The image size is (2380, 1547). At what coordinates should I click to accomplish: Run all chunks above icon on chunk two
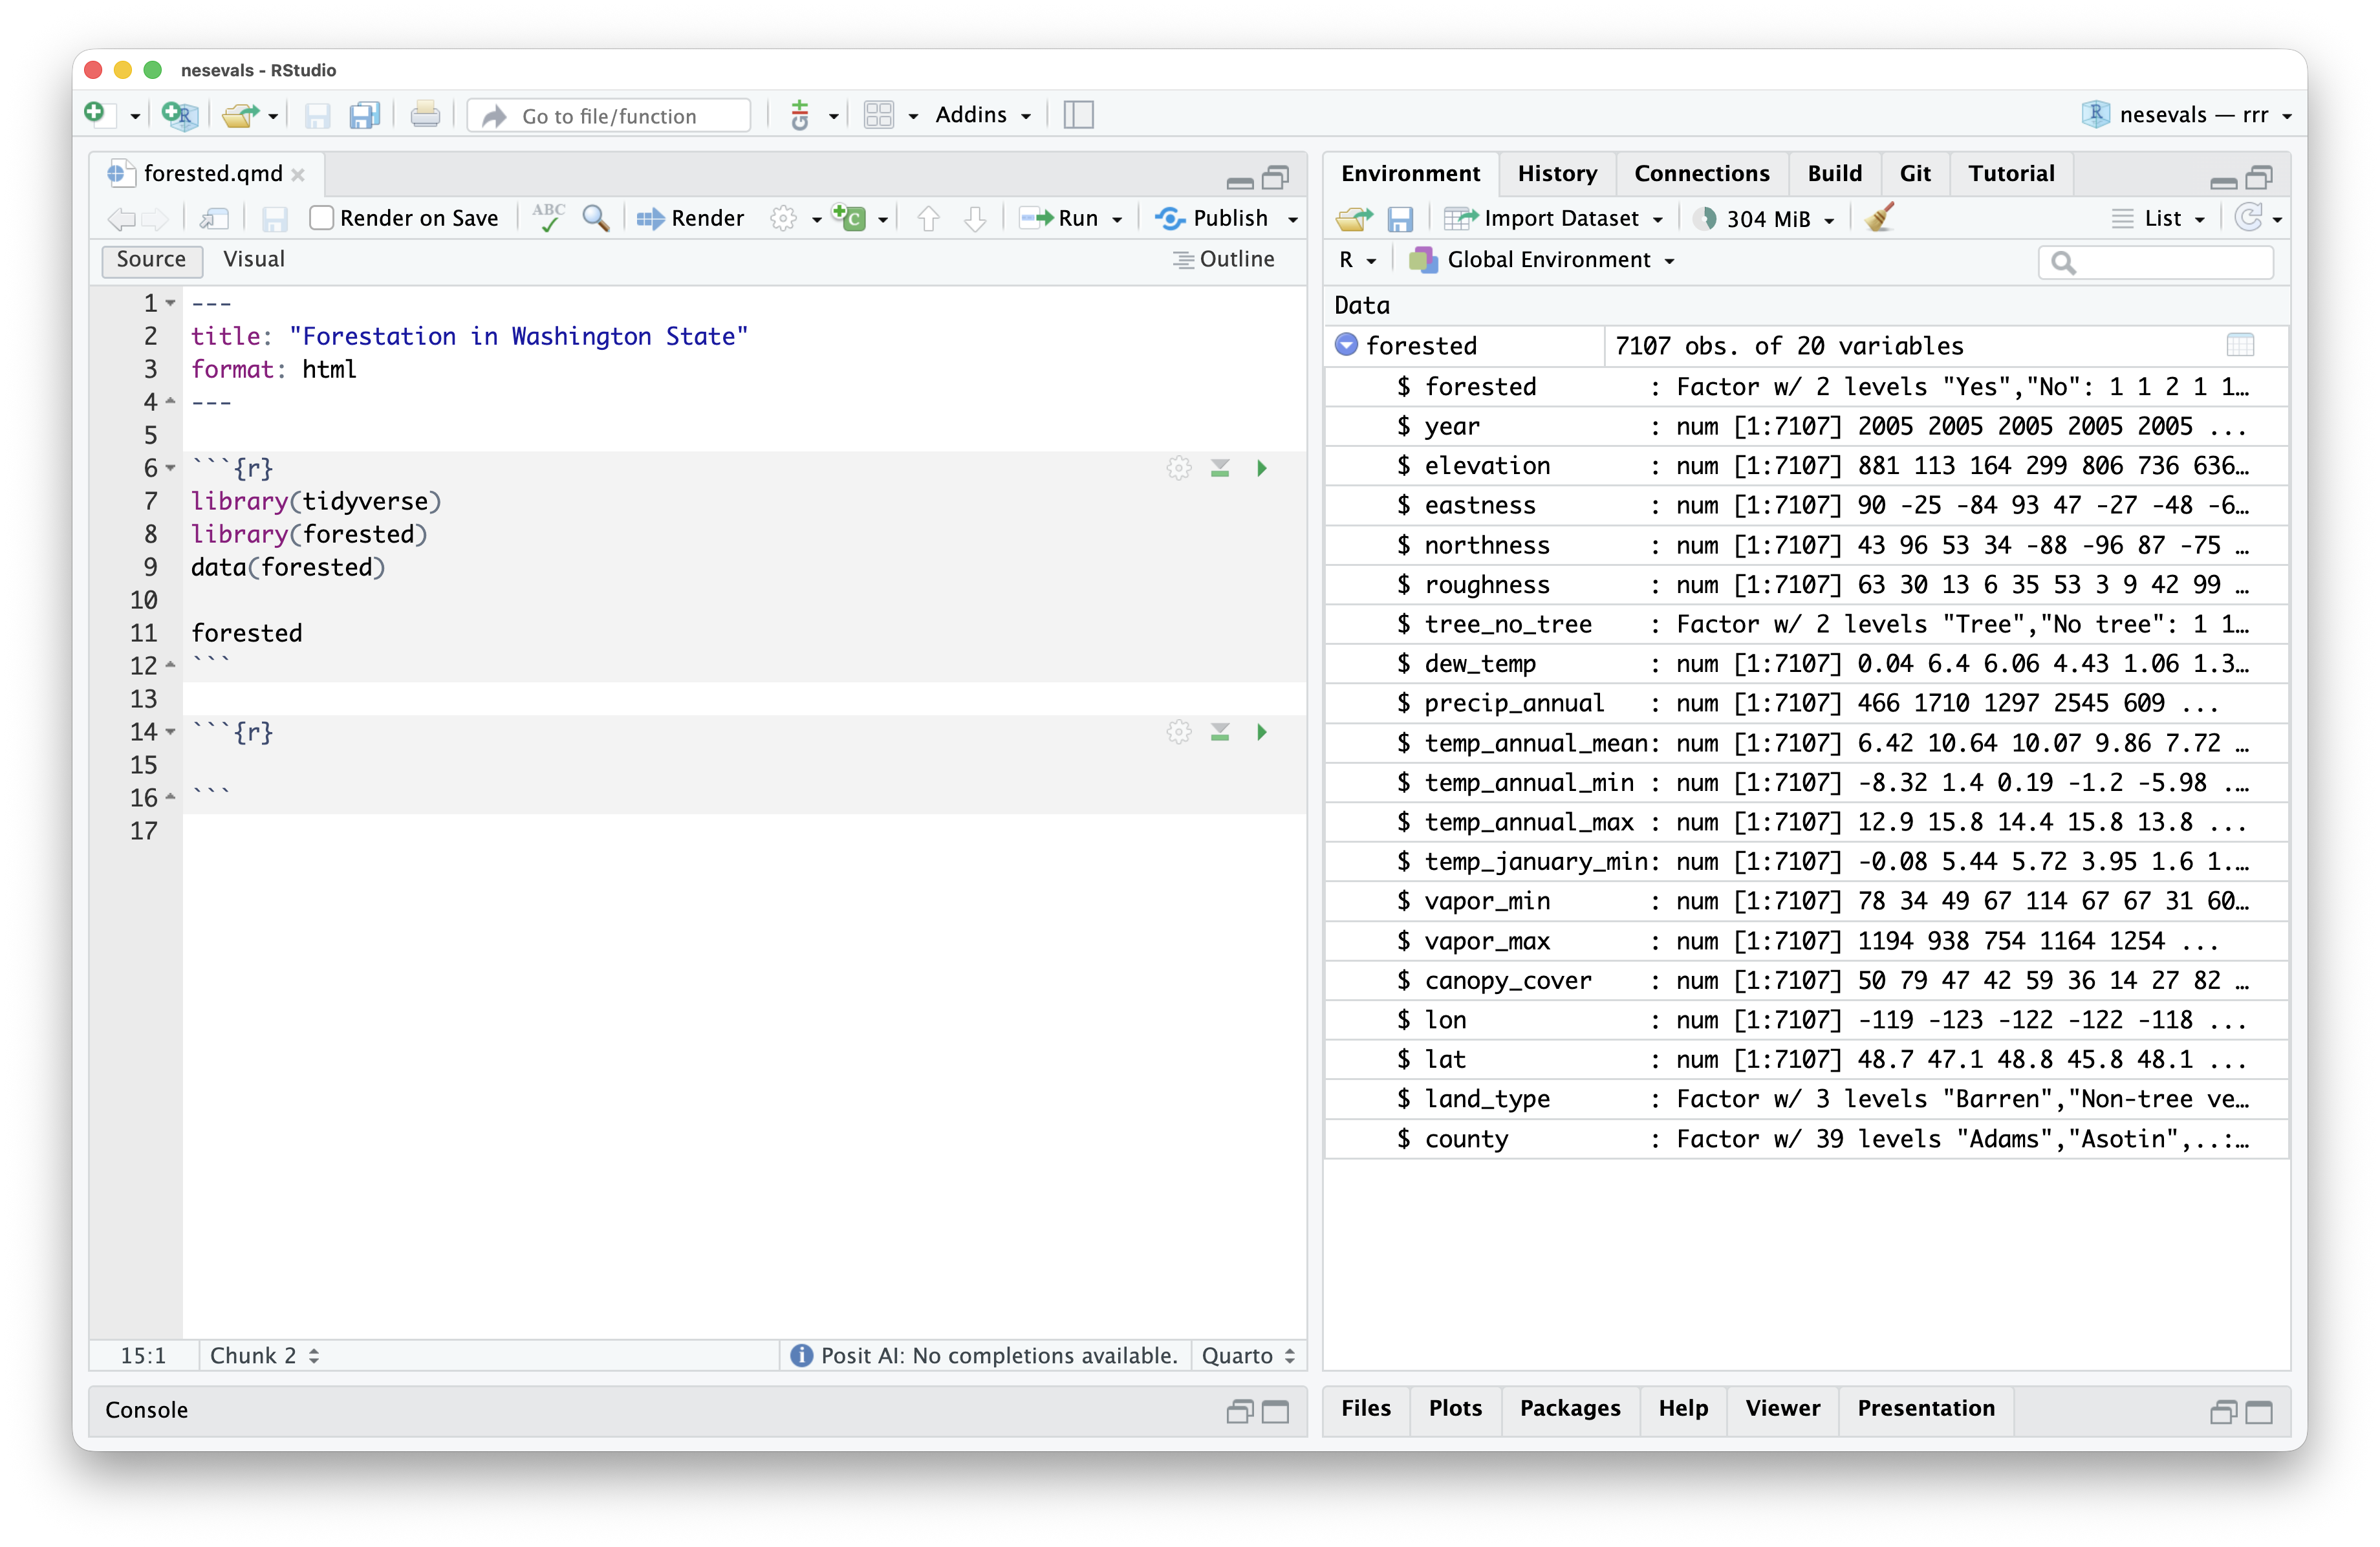[1220, 732]
